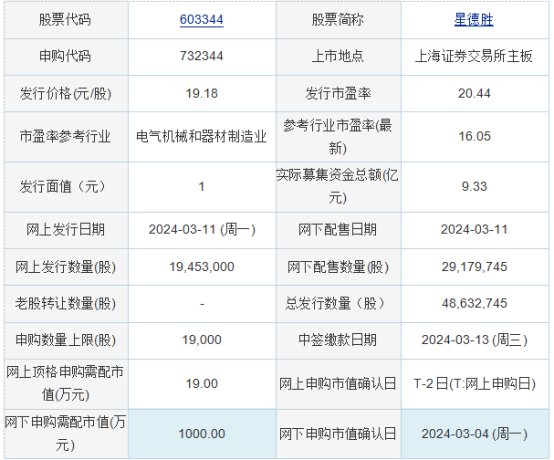Screen dimensions: 554x460
Task: Select the 市盈率参考行业 label
Action: pyautogui.click(x=65, y=136)
